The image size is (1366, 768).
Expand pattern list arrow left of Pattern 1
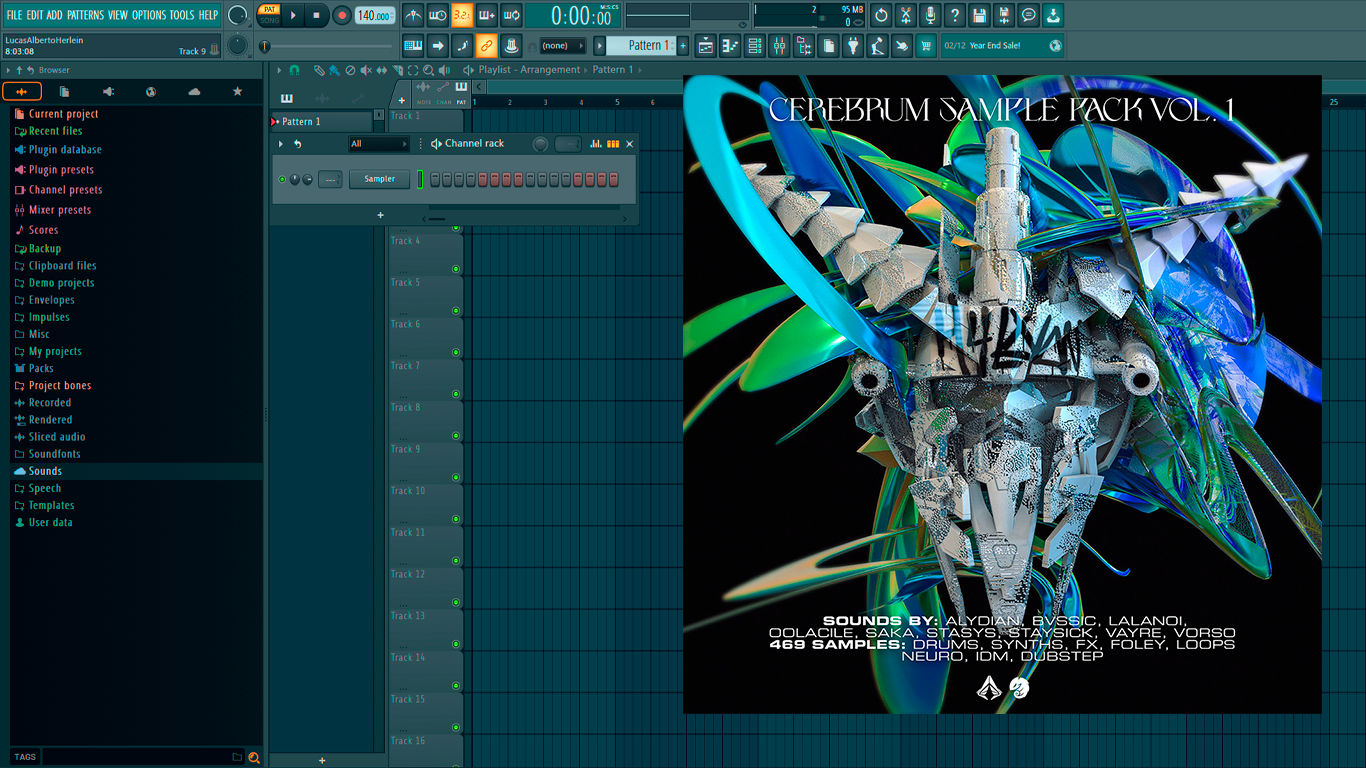pyautogui.click(x=600, y=45)
